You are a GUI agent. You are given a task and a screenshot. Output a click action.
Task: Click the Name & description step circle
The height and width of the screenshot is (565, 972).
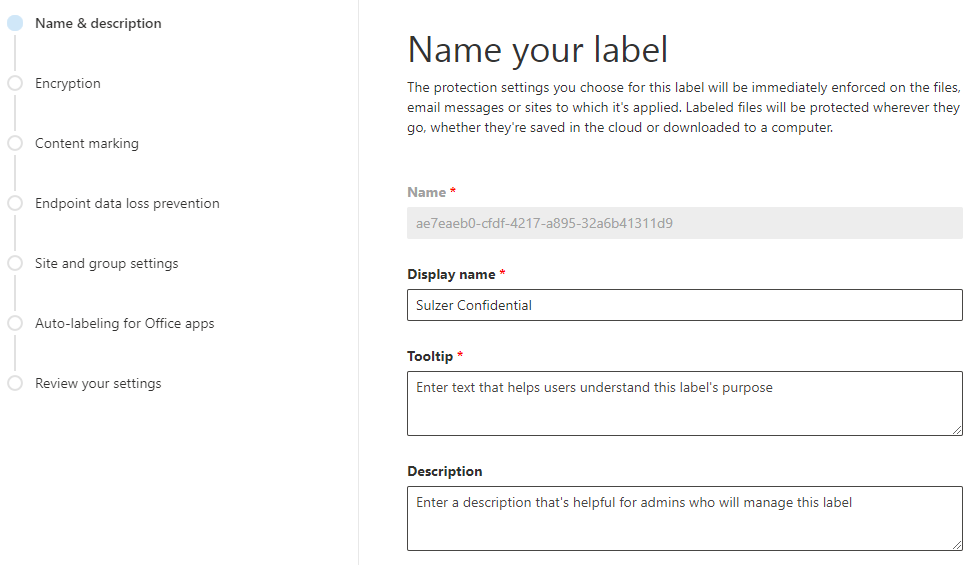tap(15, 23)
